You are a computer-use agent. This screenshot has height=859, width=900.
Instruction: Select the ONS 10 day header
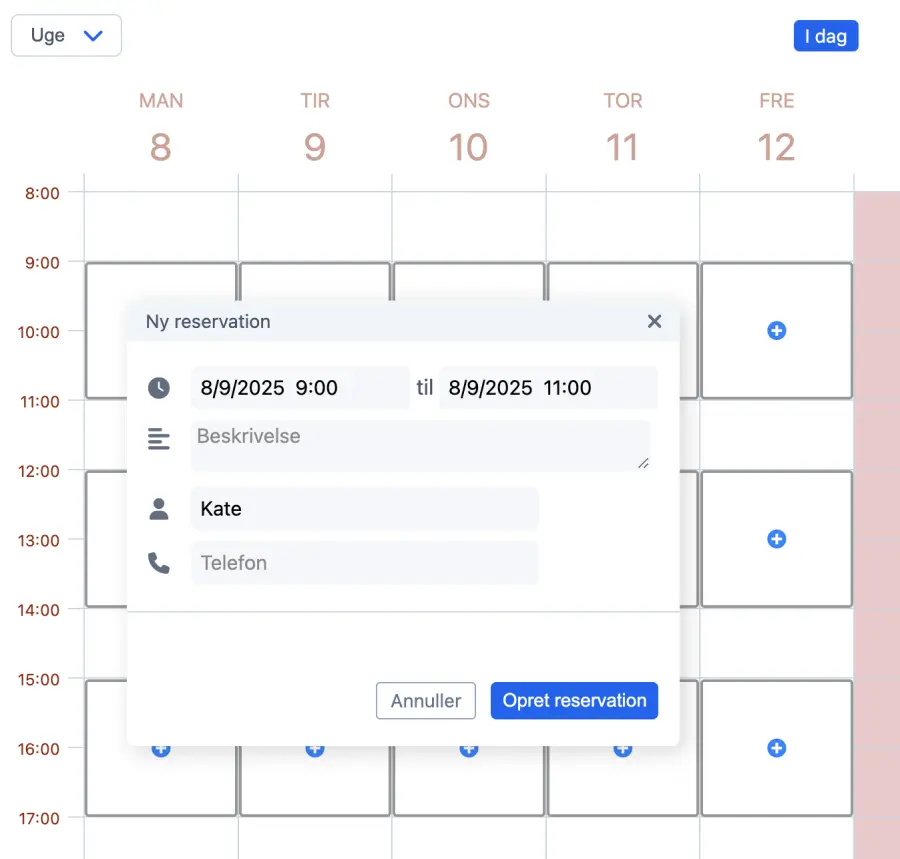pyautogui.click(x=468, y=130)
